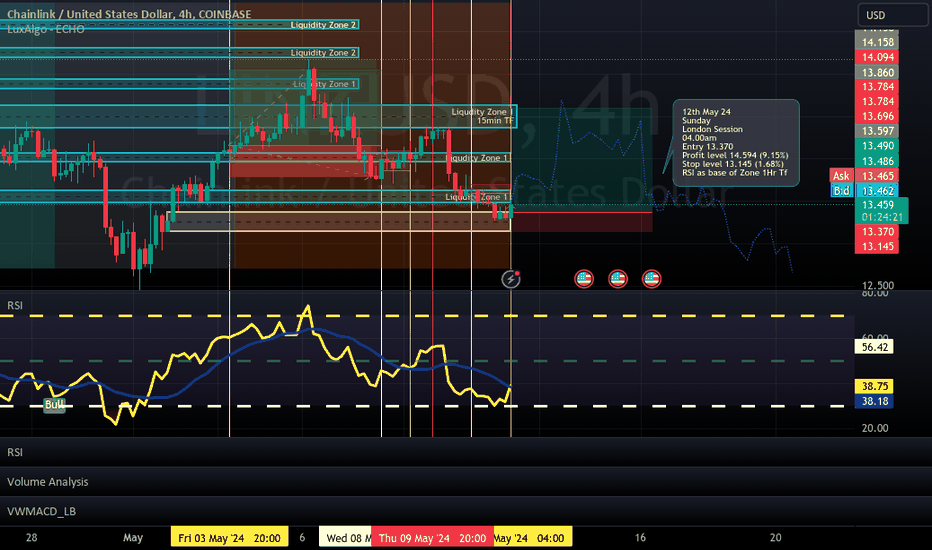Open the USD currency dropdown

point(892,15)
